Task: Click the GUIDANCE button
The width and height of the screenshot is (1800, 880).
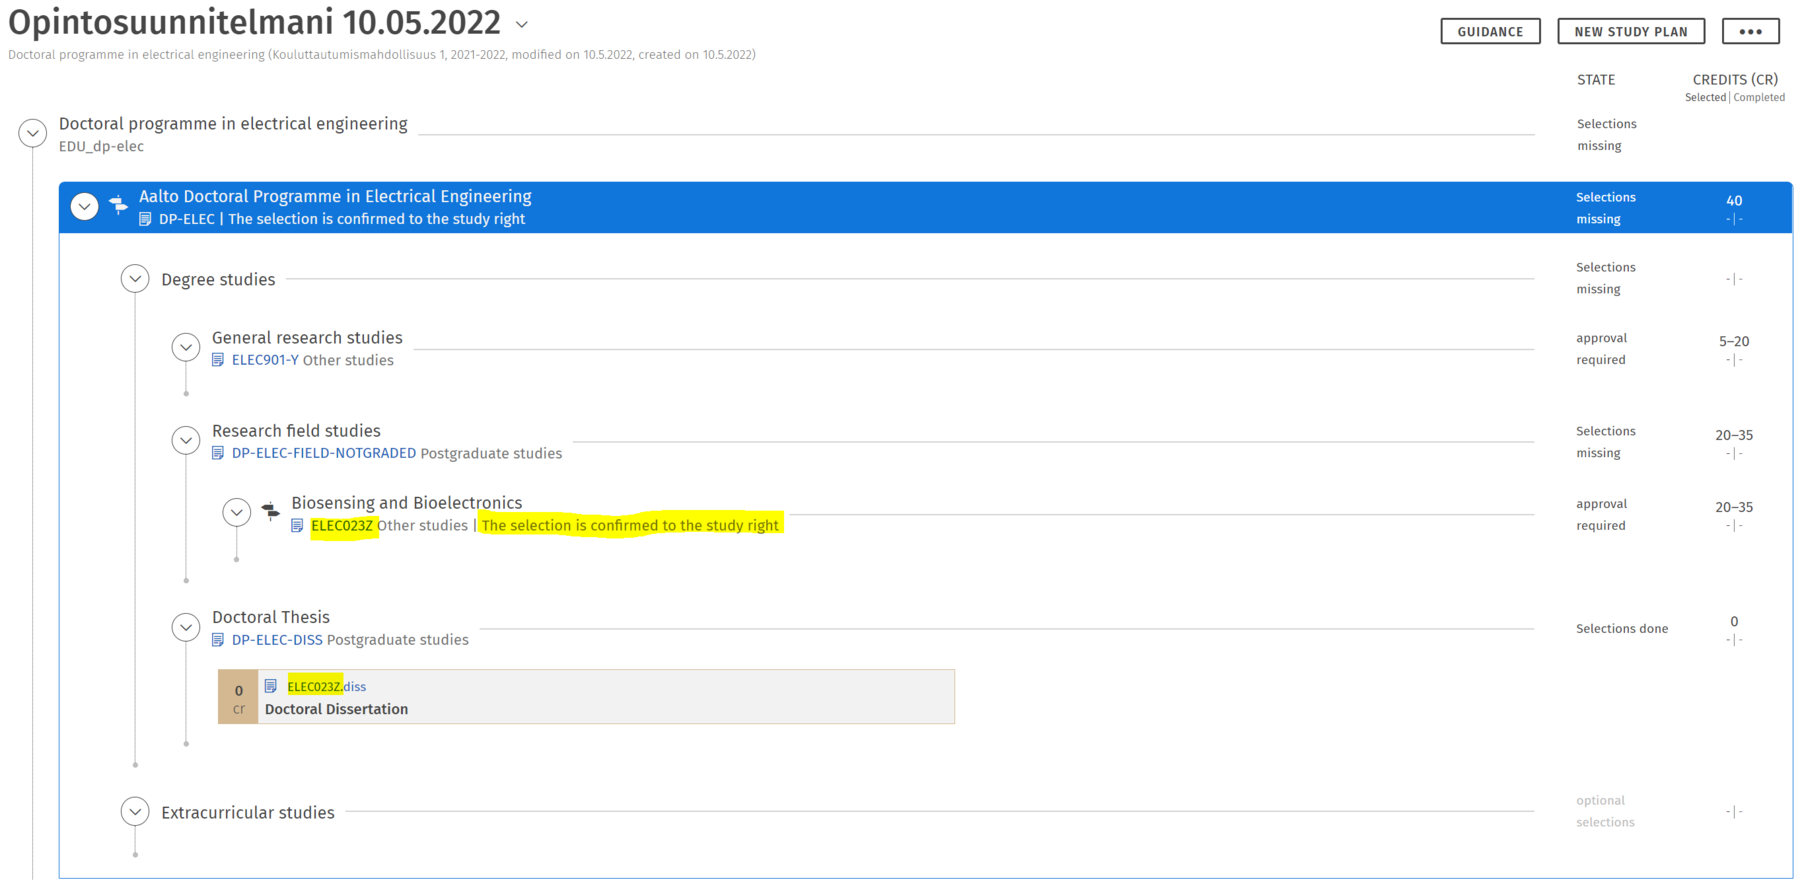Action: [x=1490, y=32]
